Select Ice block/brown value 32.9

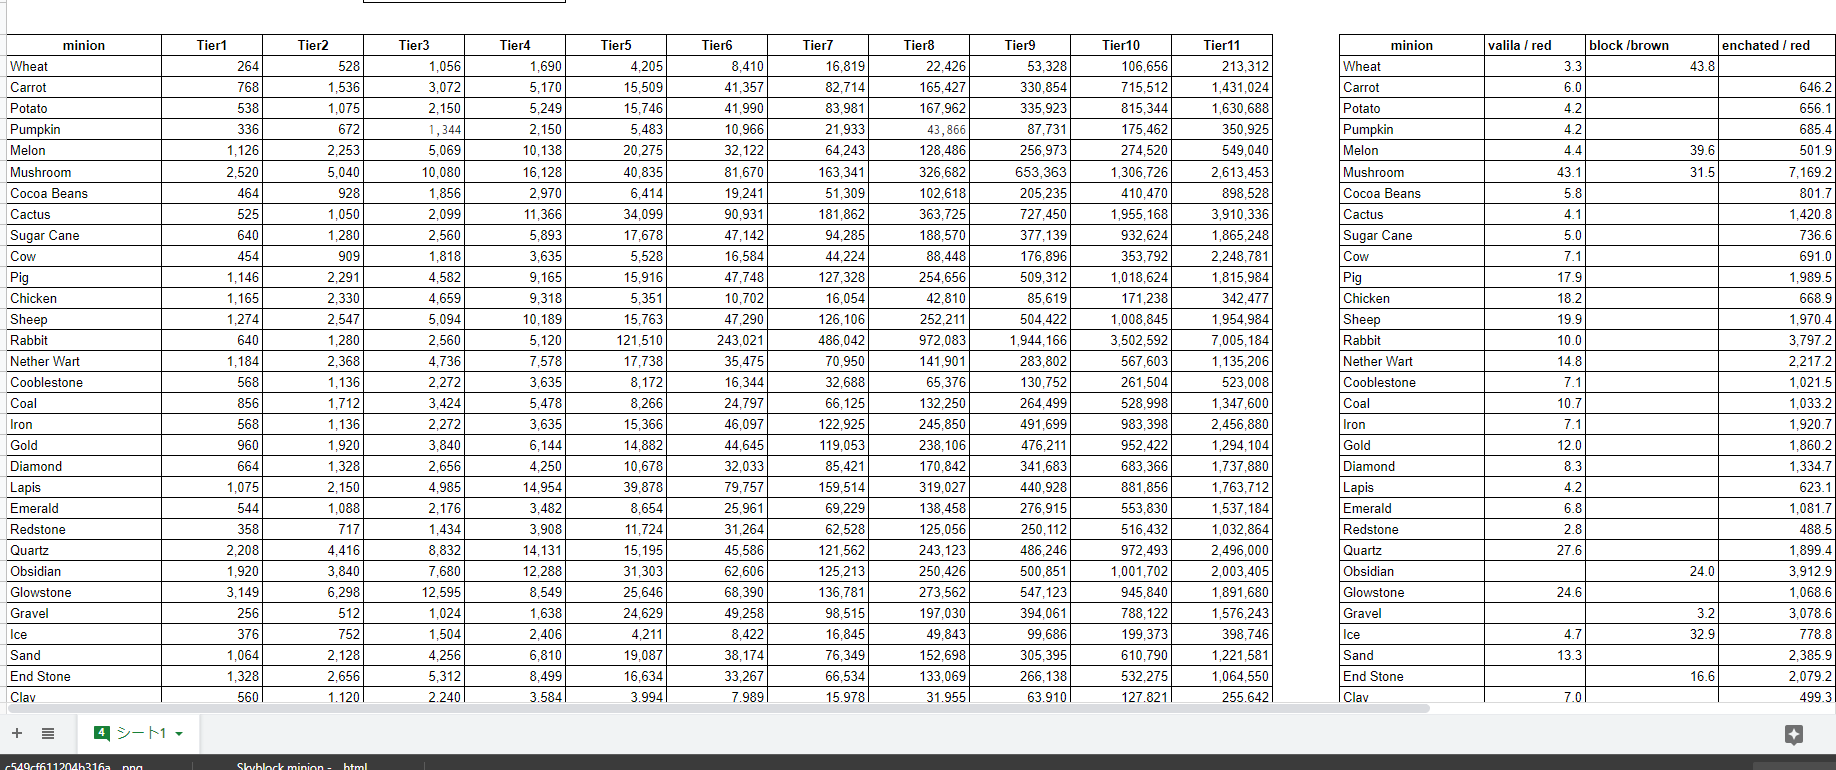[1652, 634]
